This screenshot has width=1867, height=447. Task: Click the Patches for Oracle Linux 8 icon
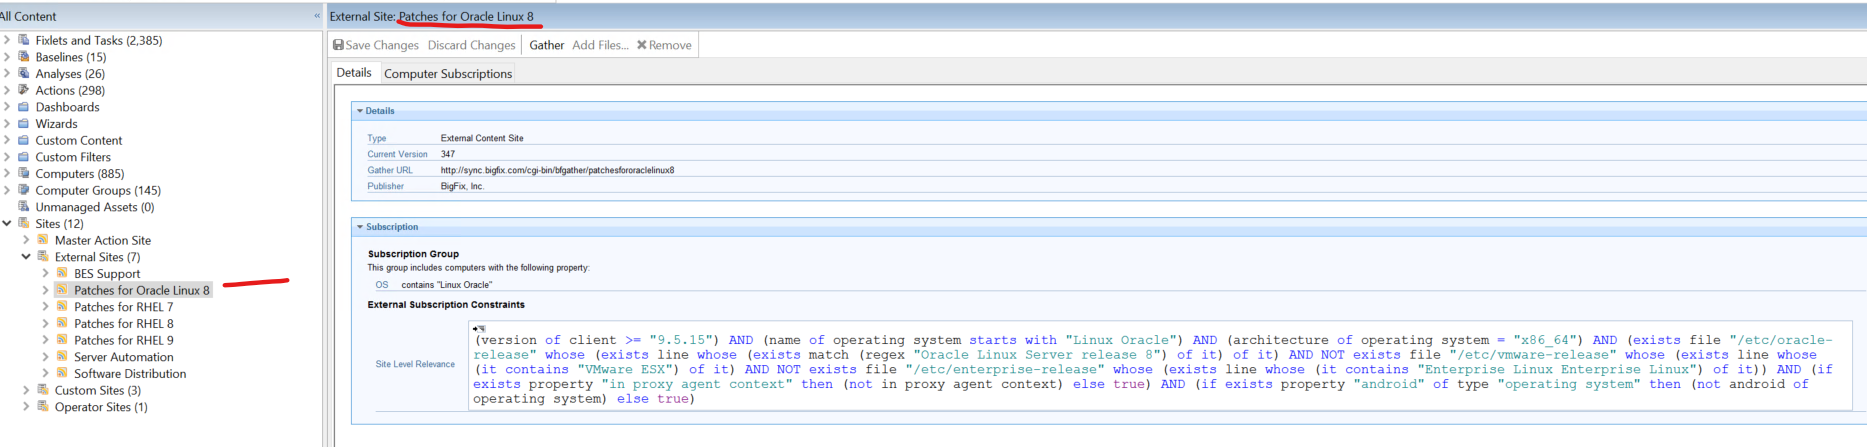pyautogui.click(x=62, y=290)
